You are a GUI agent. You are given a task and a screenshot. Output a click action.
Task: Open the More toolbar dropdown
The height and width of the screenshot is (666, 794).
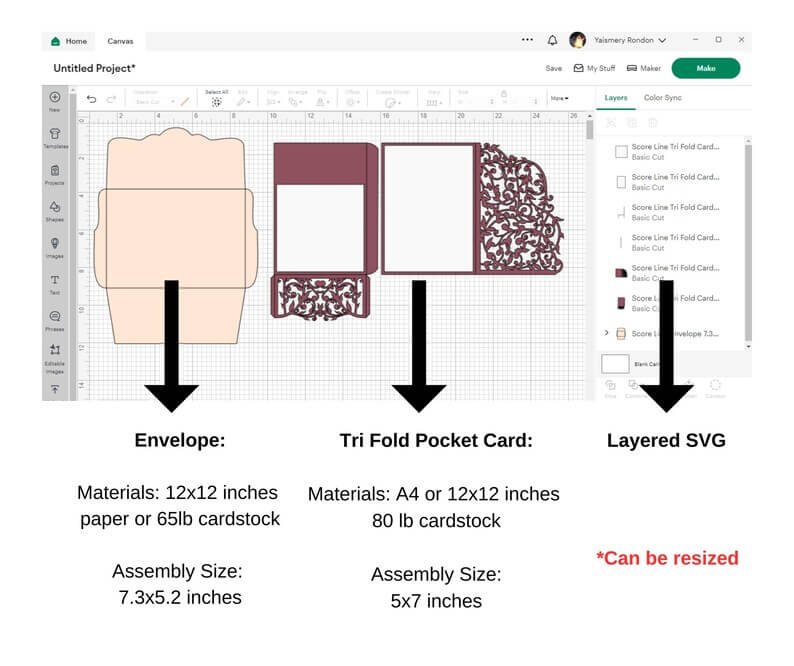click(560, 98)
